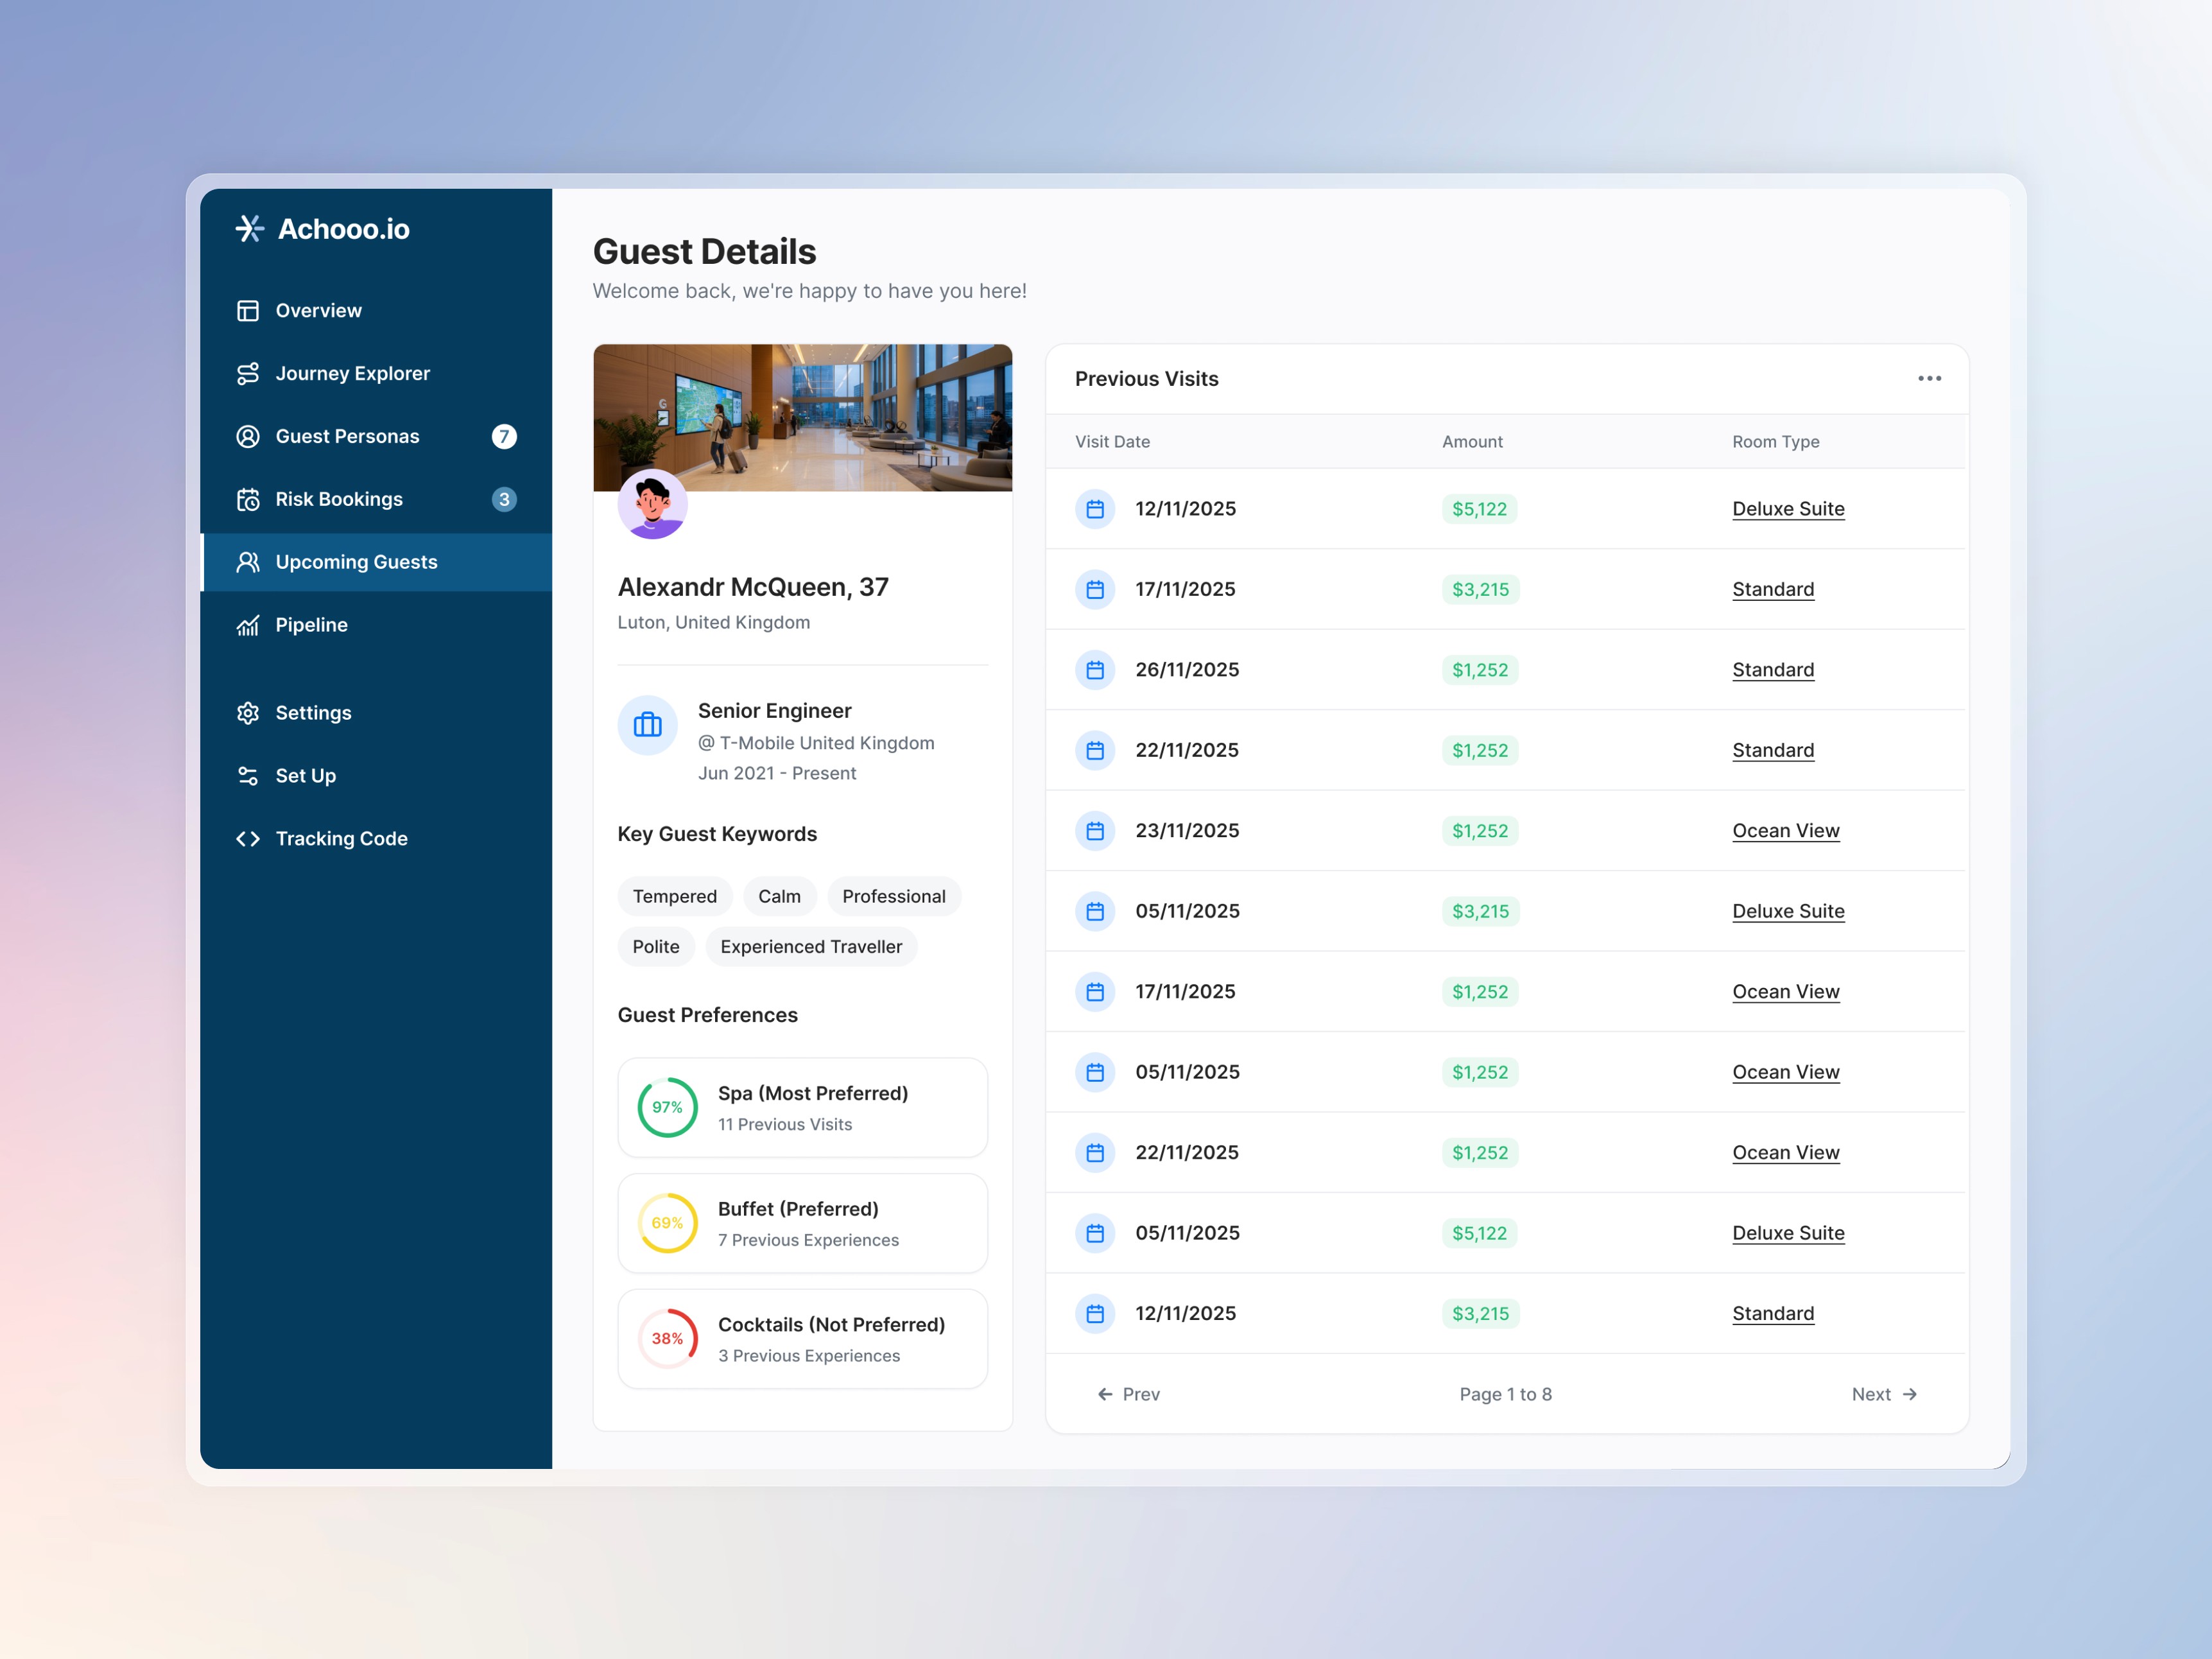Image resolution: width=2212 pixels, height=1659 pixels.
Task: Click the Achooo.io logo star icon
Action: click(x=249, y=229)
